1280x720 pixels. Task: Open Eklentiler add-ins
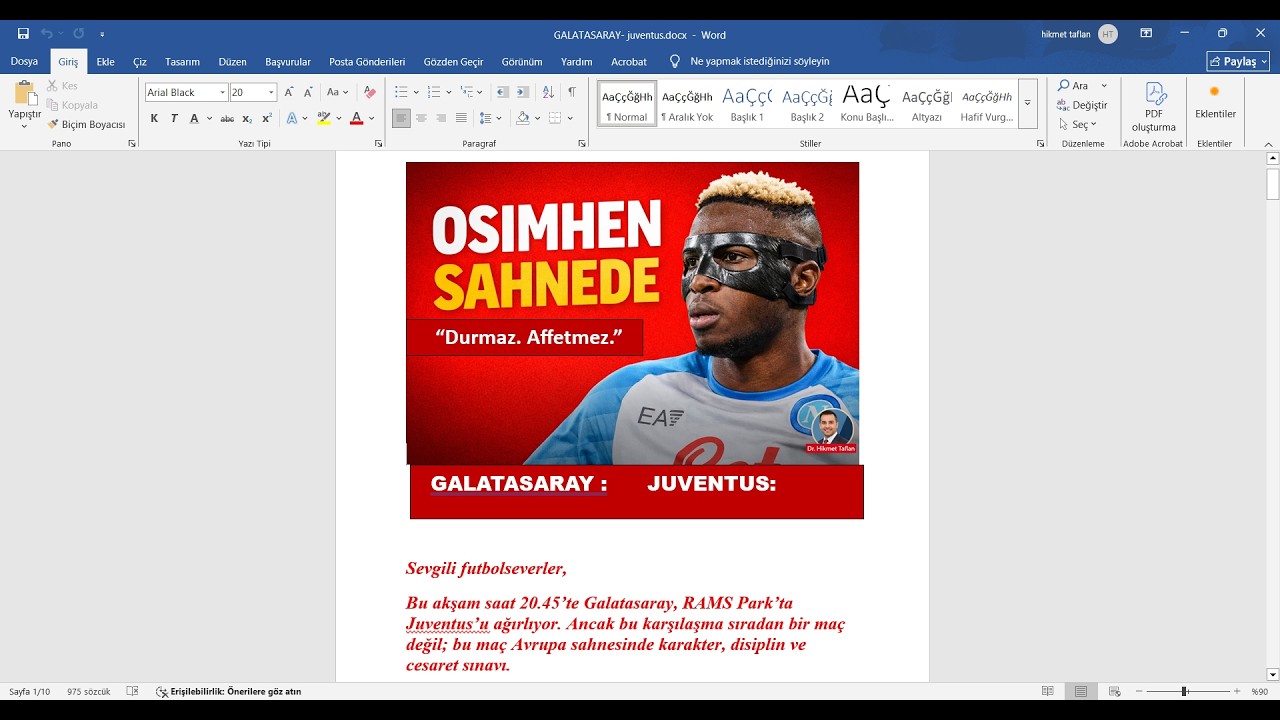click(1215, 102)
